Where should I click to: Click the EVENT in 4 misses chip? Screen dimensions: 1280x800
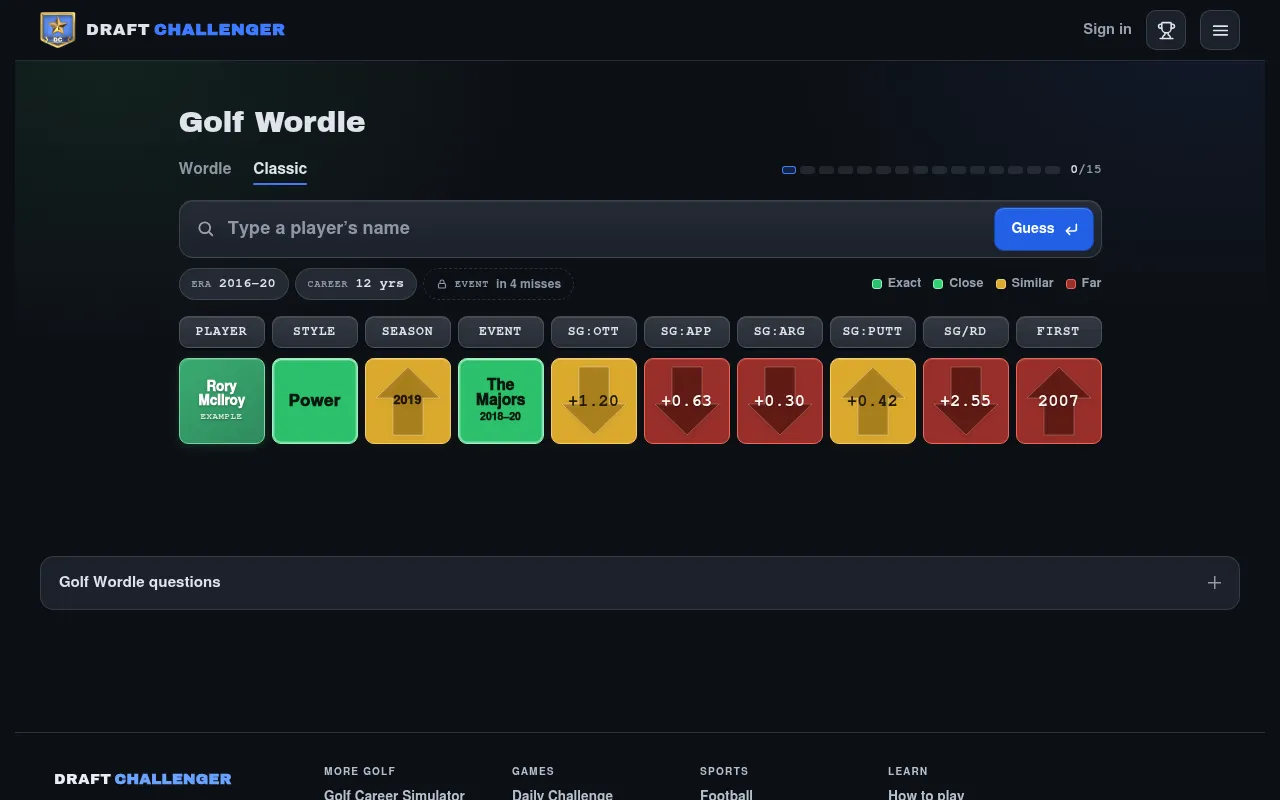click(x=498, y=284)
